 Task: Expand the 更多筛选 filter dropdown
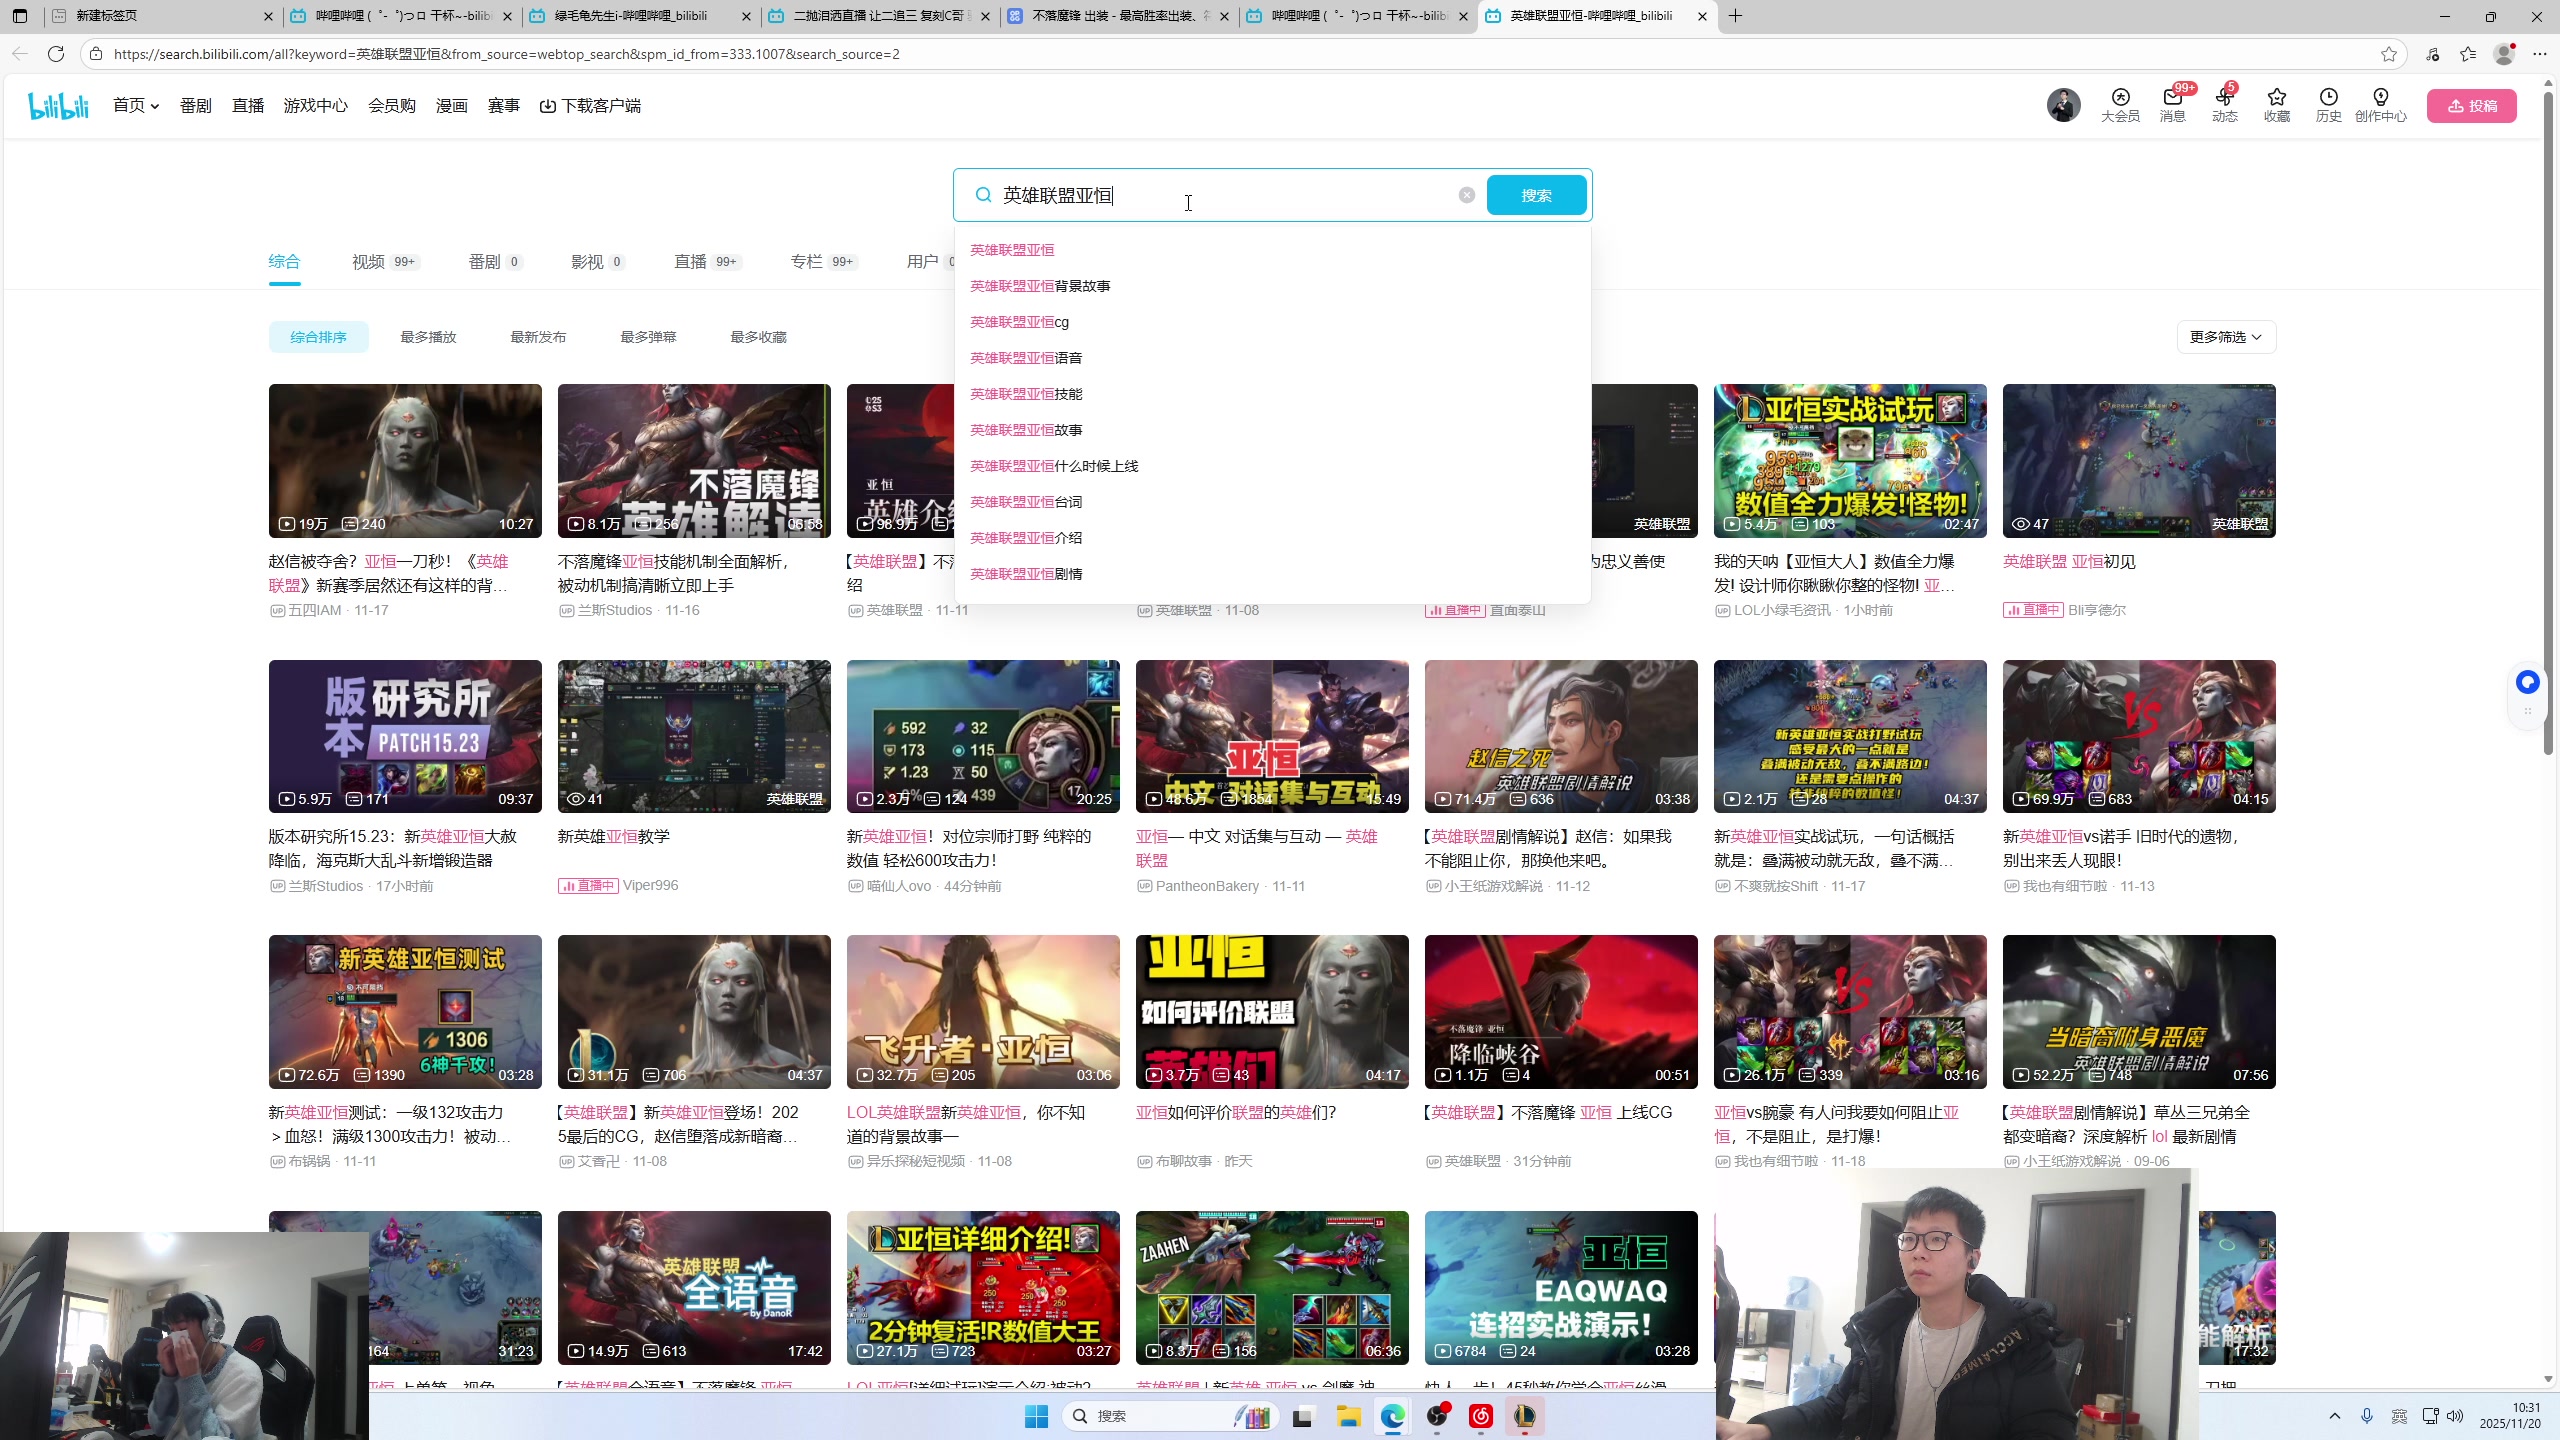(2225, 337)
